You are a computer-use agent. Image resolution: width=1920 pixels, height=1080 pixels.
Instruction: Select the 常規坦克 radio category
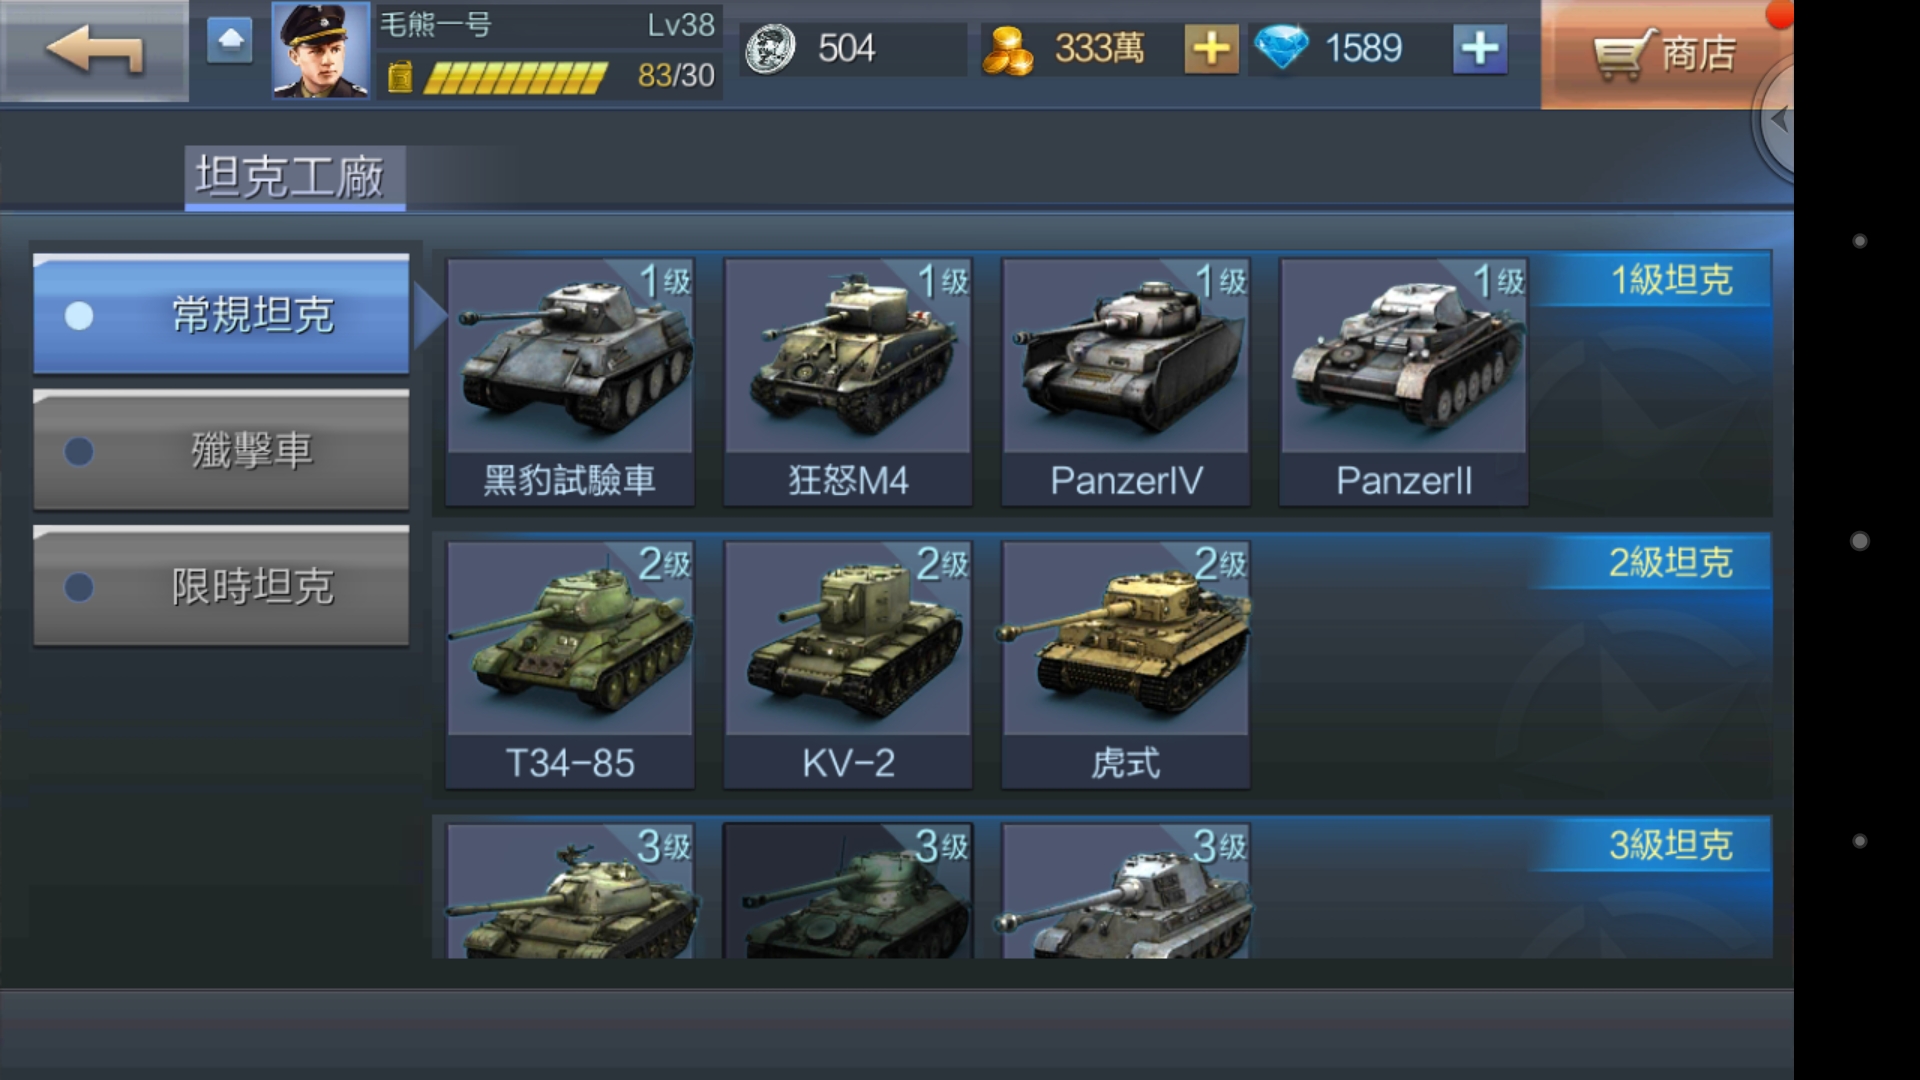click(x=221, y=314)
